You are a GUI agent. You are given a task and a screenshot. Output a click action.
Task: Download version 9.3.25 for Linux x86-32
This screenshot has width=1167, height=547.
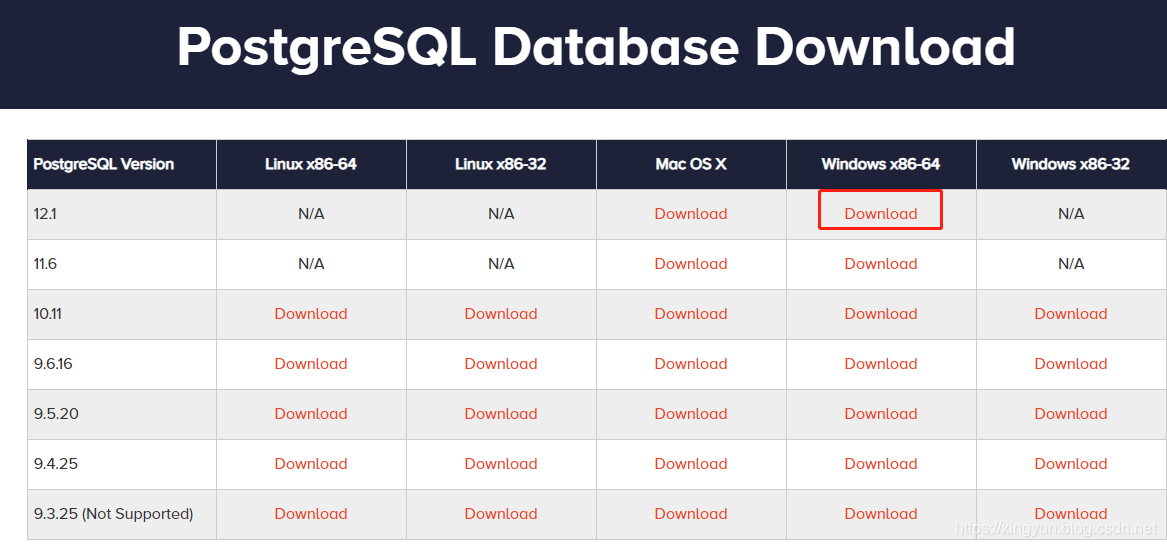tap(501, 513)
